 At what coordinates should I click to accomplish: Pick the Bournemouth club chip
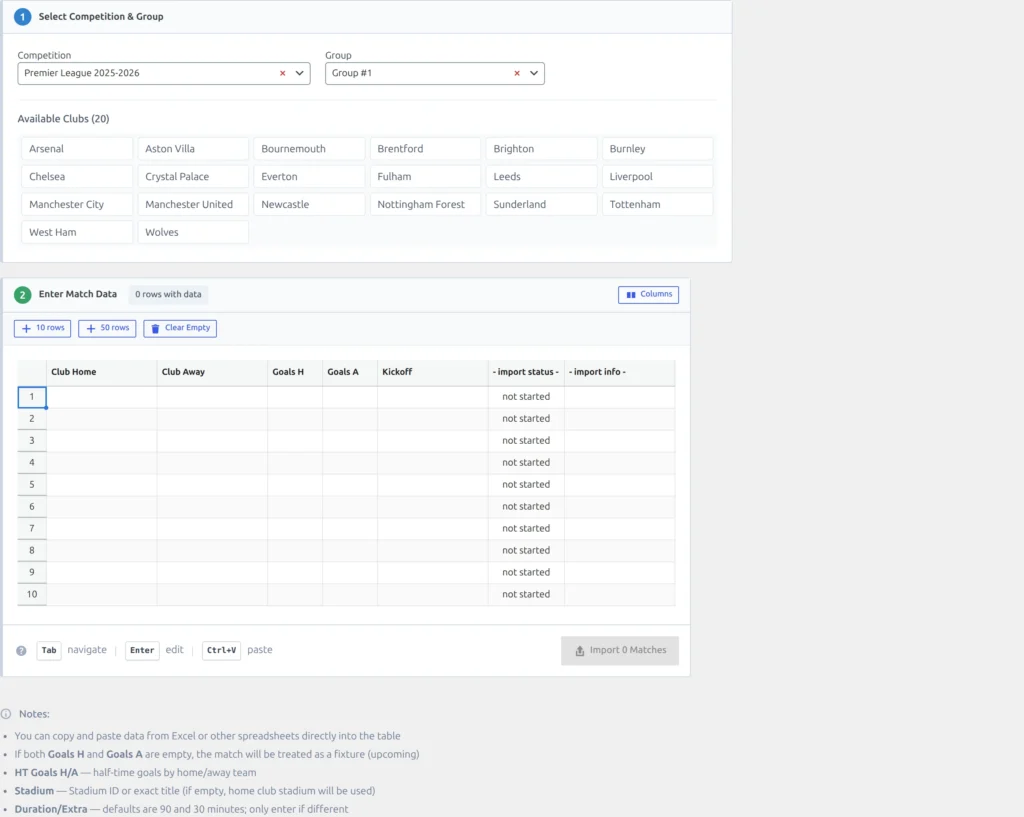pyautogui.click(x=310, y=149)
